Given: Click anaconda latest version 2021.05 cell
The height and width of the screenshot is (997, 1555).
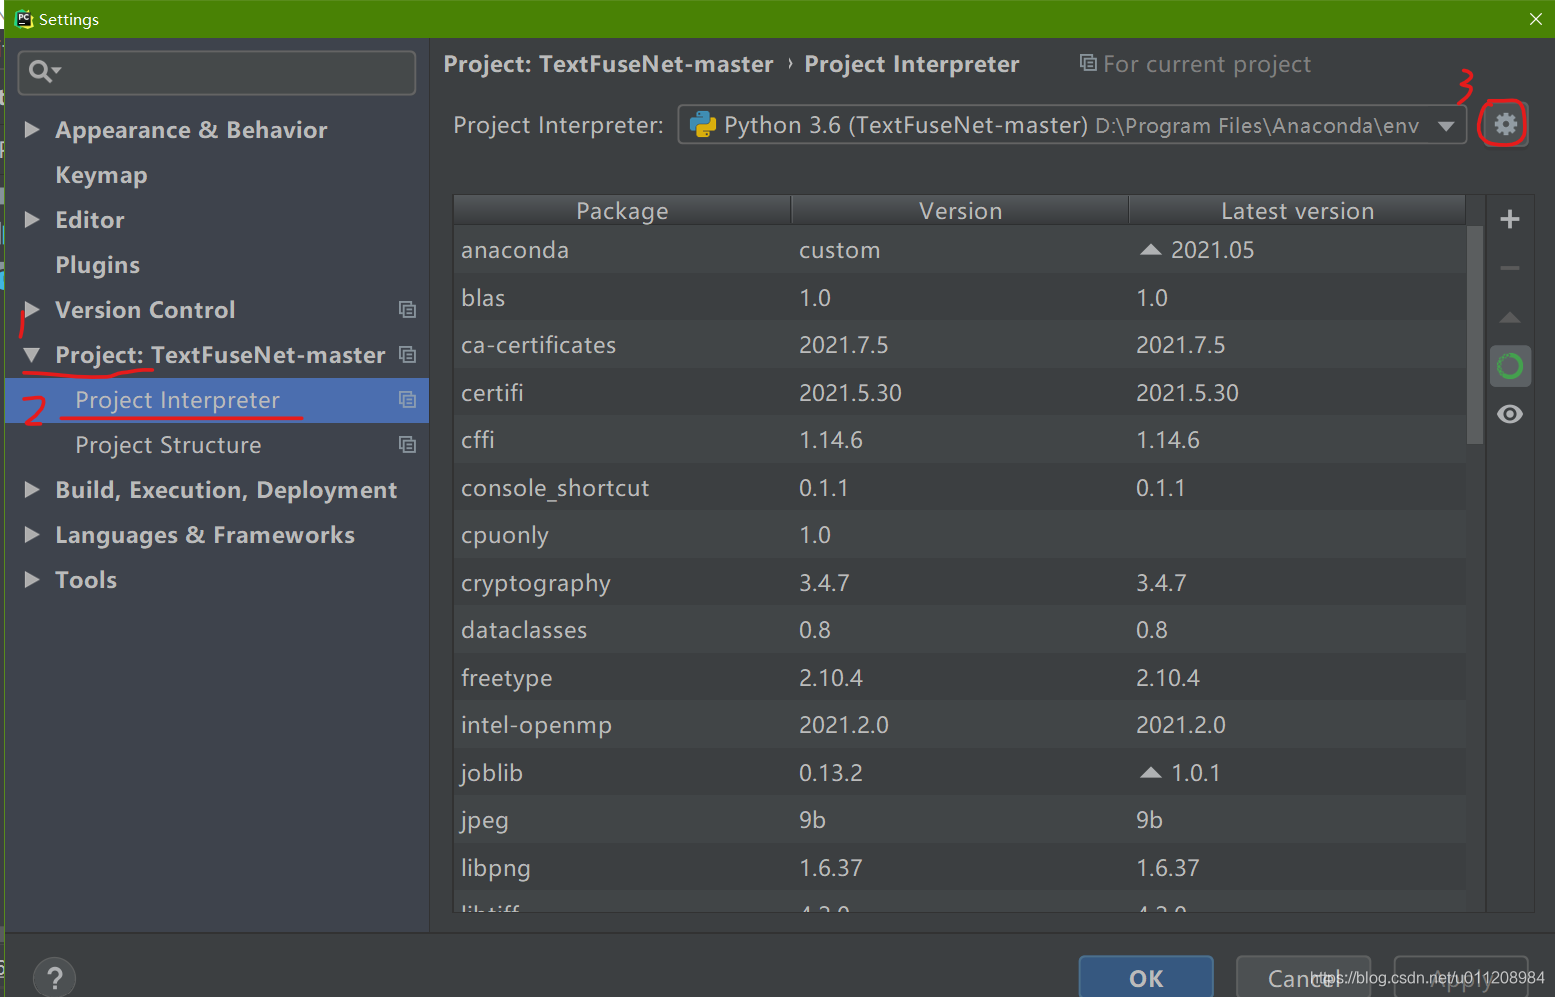Looking at the screenshot, I should click(x=1297, y=250).
